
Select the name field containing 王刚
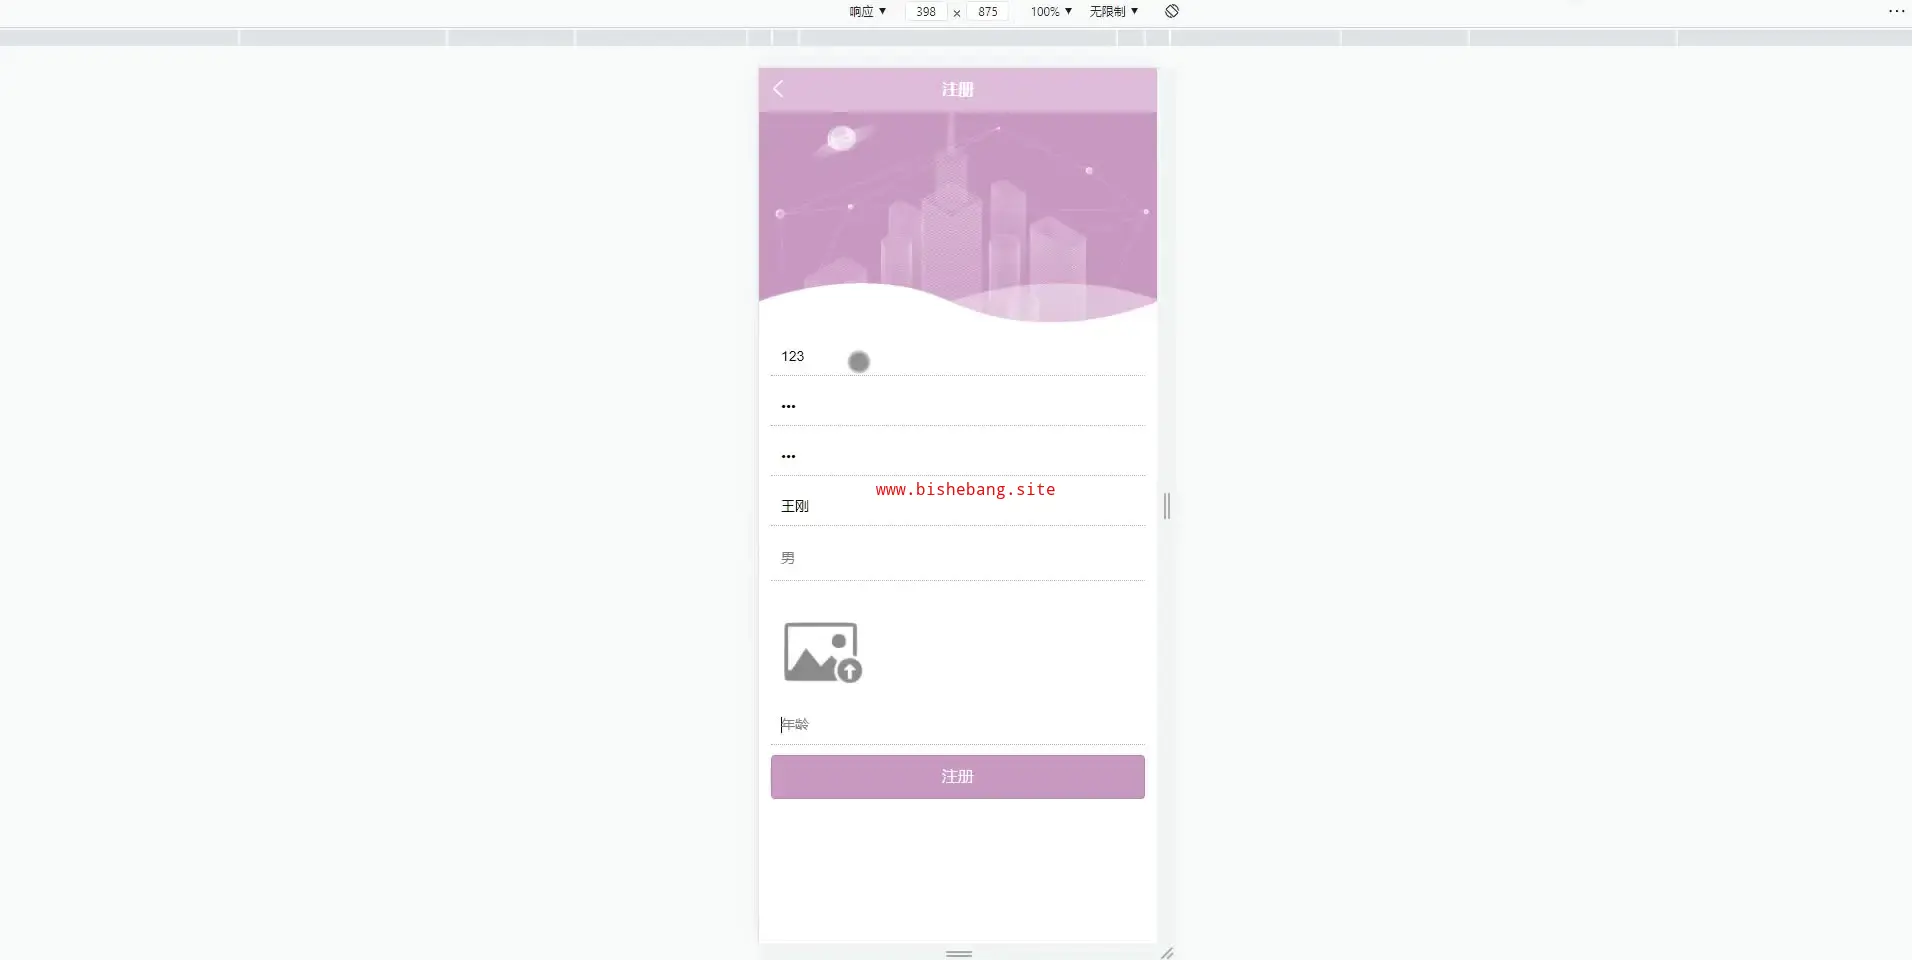pos(957,507)
